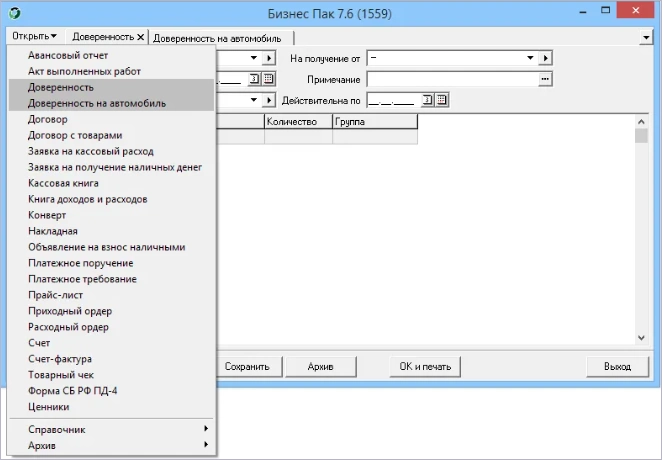
Task: Expand the На получение от combo box
Action: [x=531, y=58]
